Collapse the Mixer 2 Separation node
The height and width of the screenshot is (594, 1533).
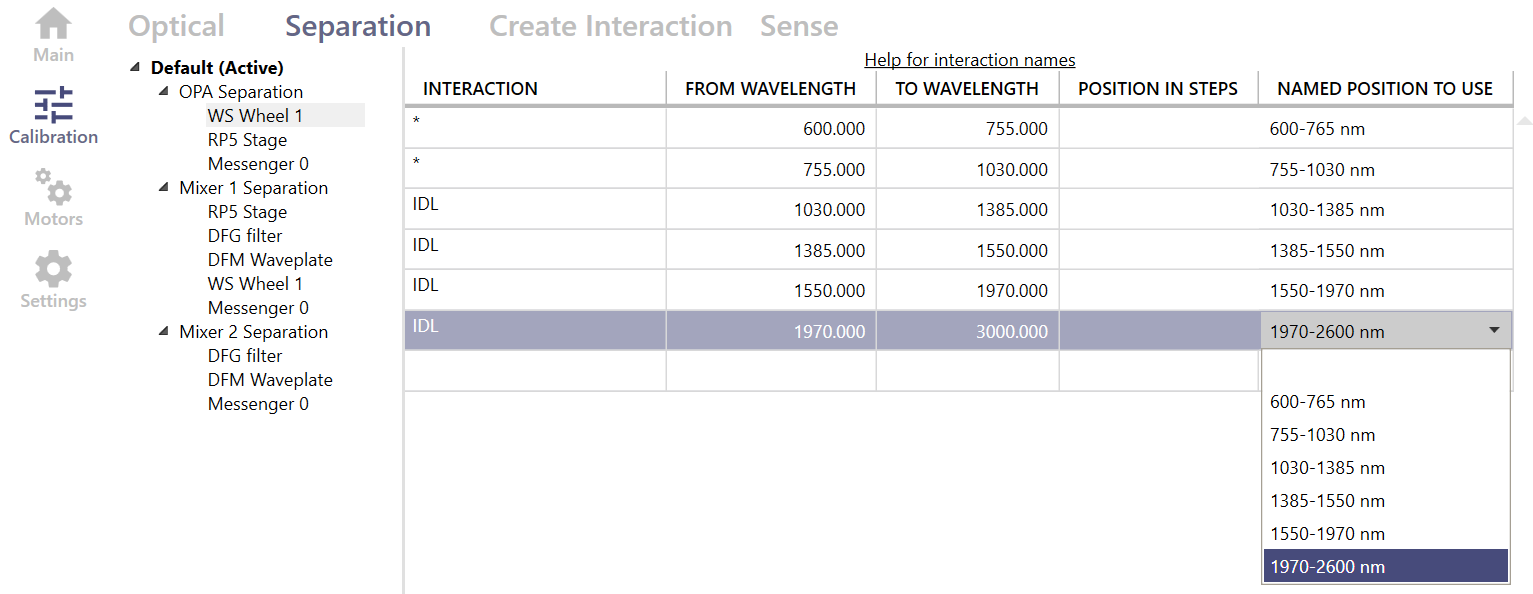click(164, 332)
